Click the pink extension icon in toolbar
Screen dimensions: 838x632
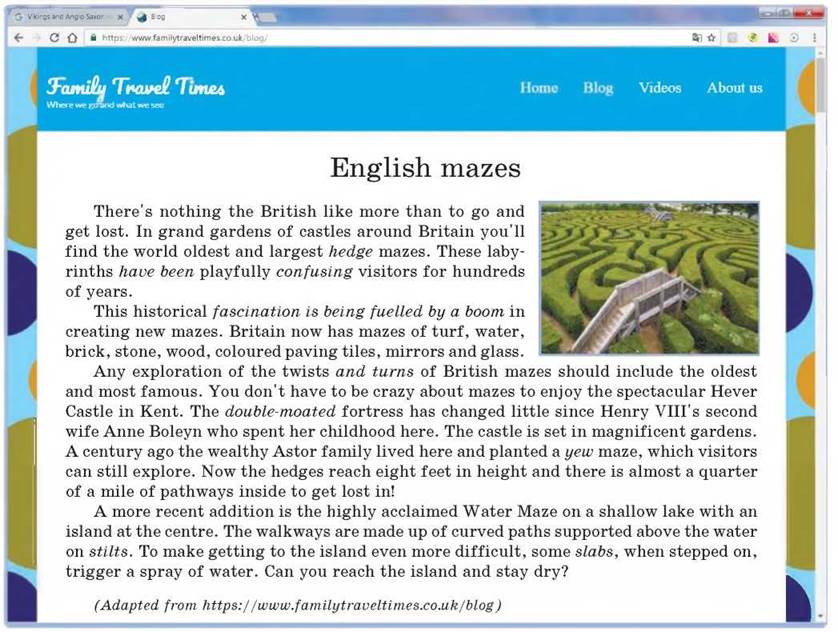pyautogui.click(x=773, y=38)
